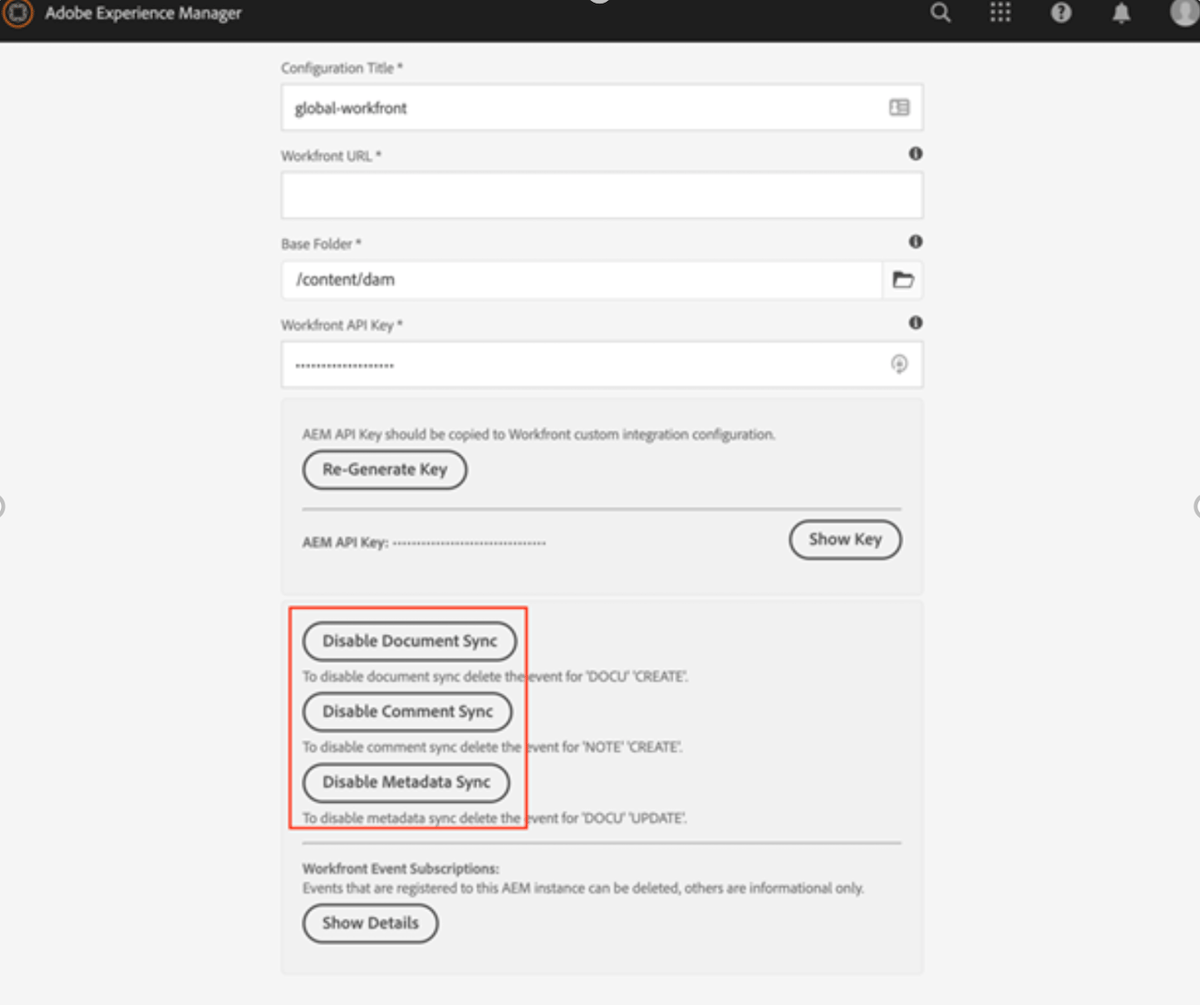Screen dimensions: 1200x1005
Task: Disable Comment Sync
Action: [407, 712]
